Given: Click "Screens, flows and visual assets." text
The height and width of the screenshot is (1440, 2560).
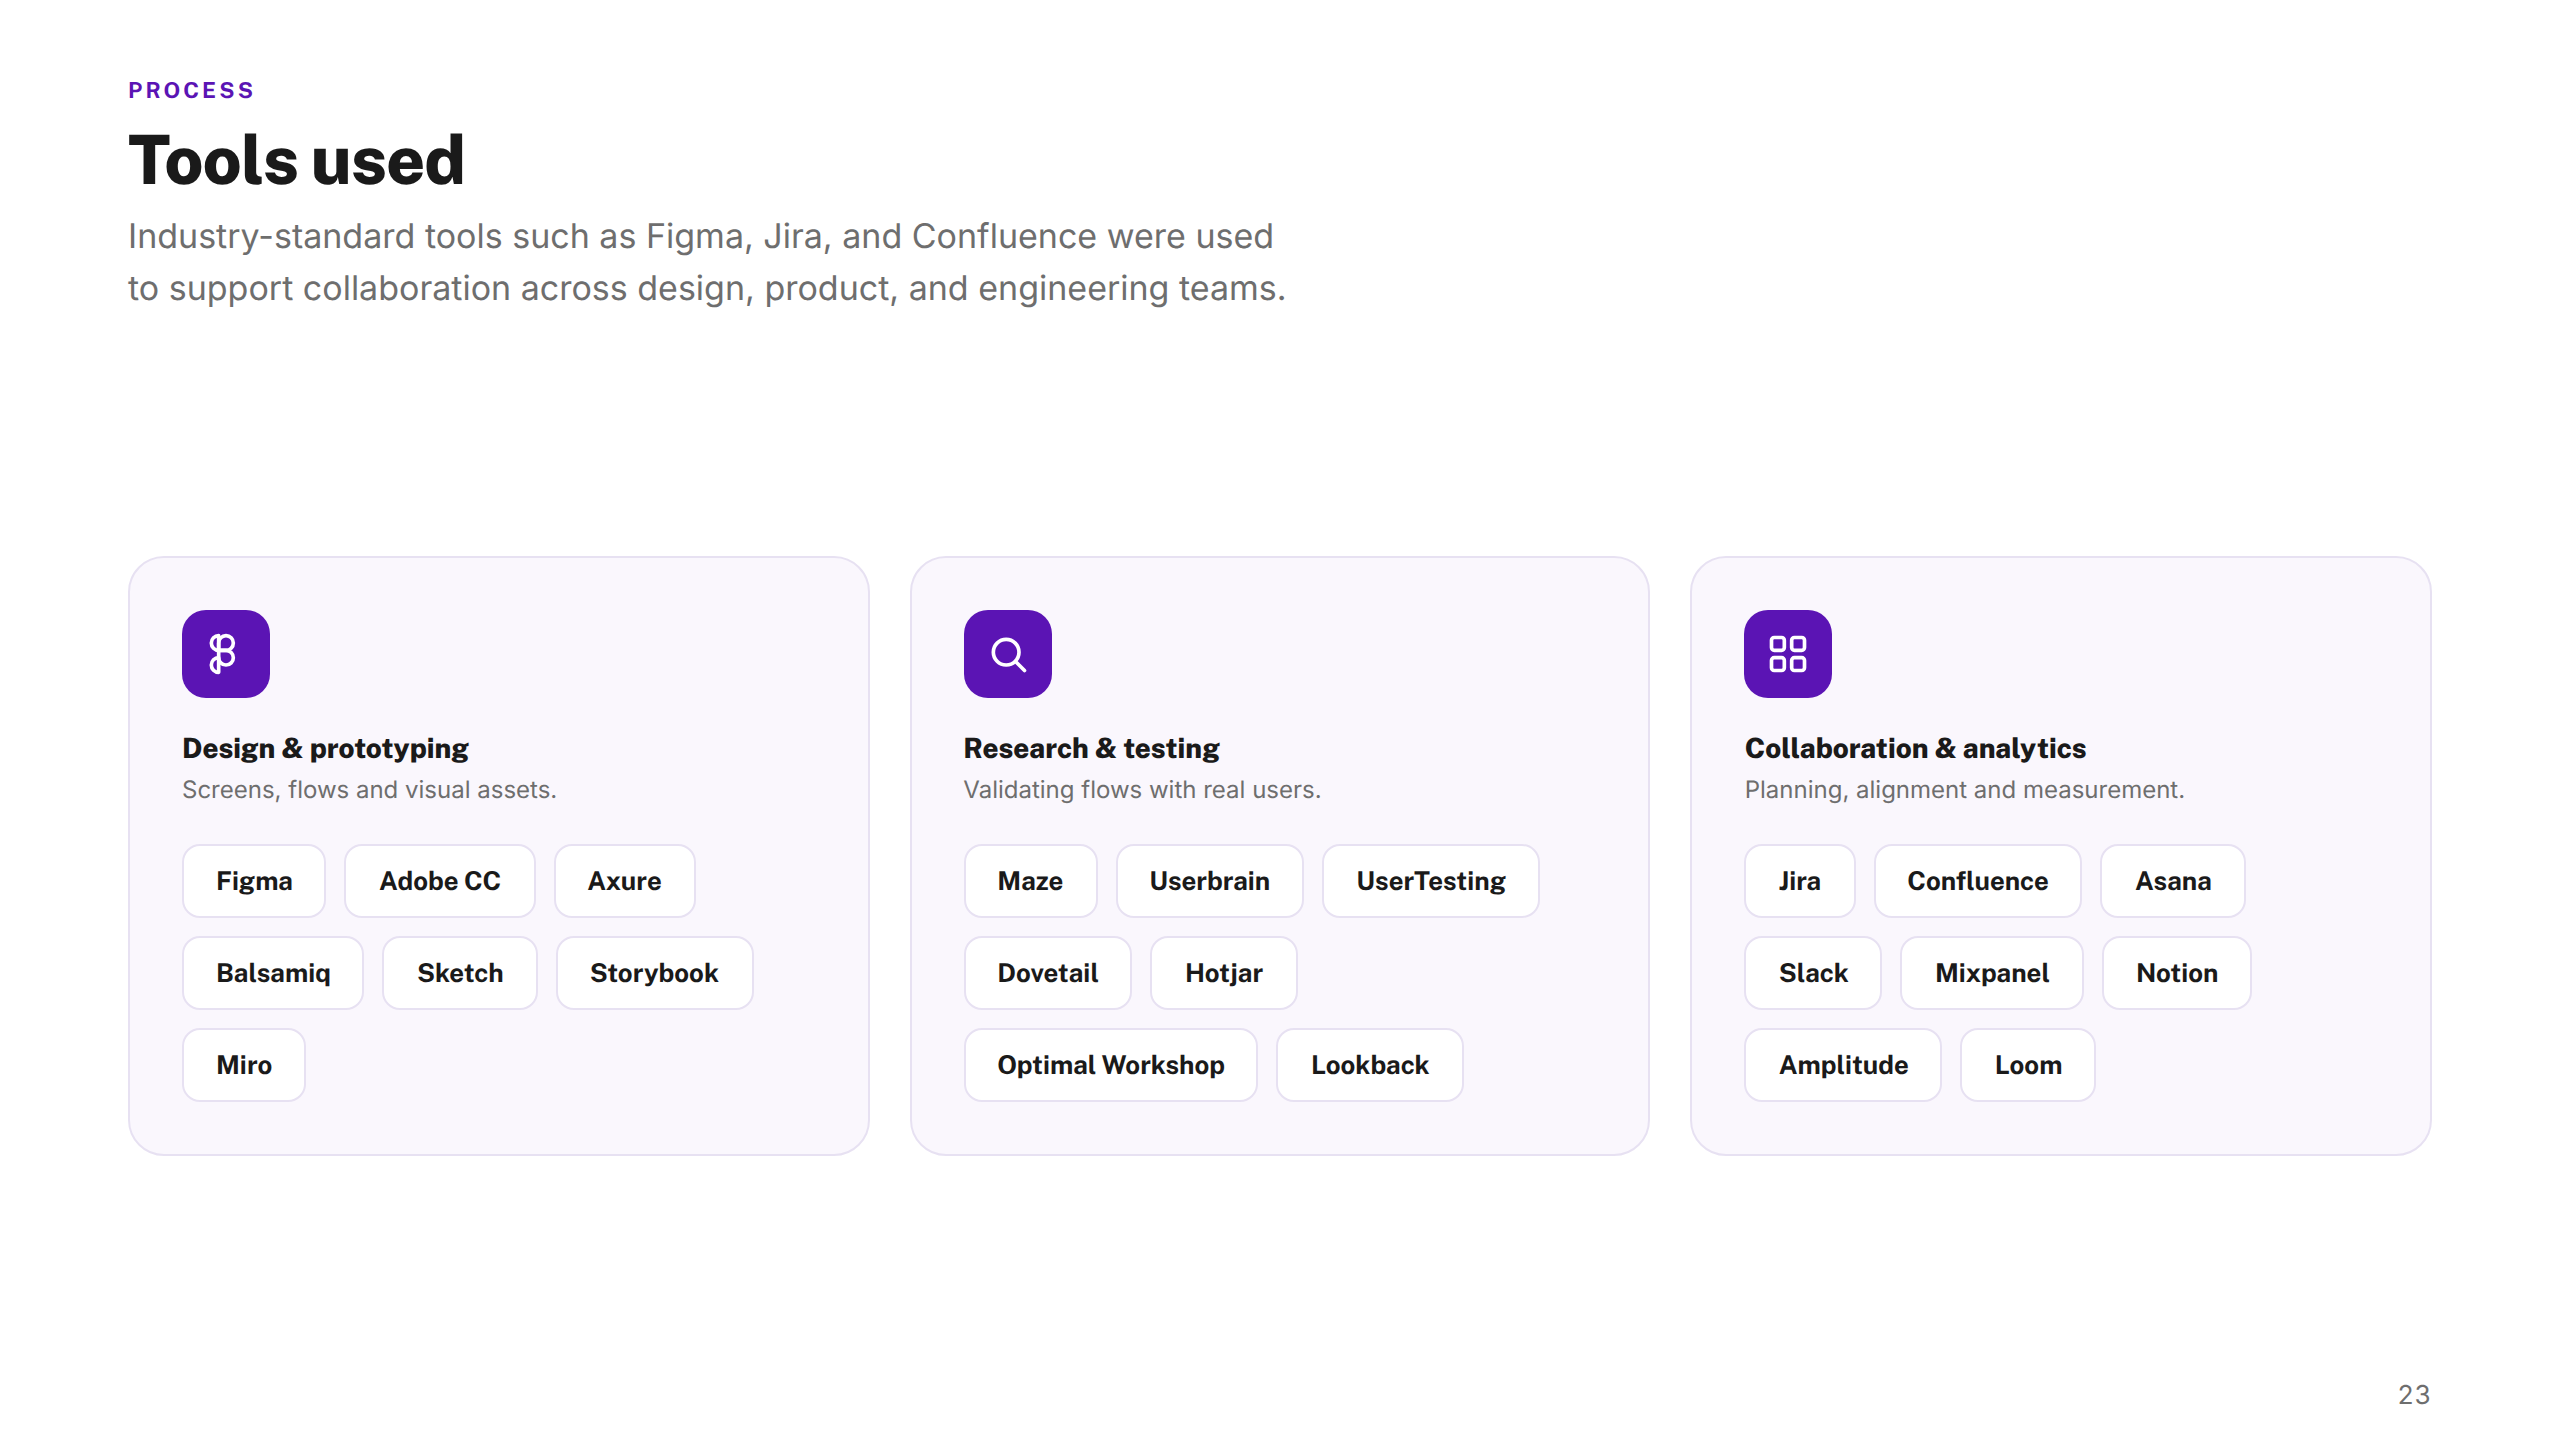Looking at the screenshot, I should point(369,790).
